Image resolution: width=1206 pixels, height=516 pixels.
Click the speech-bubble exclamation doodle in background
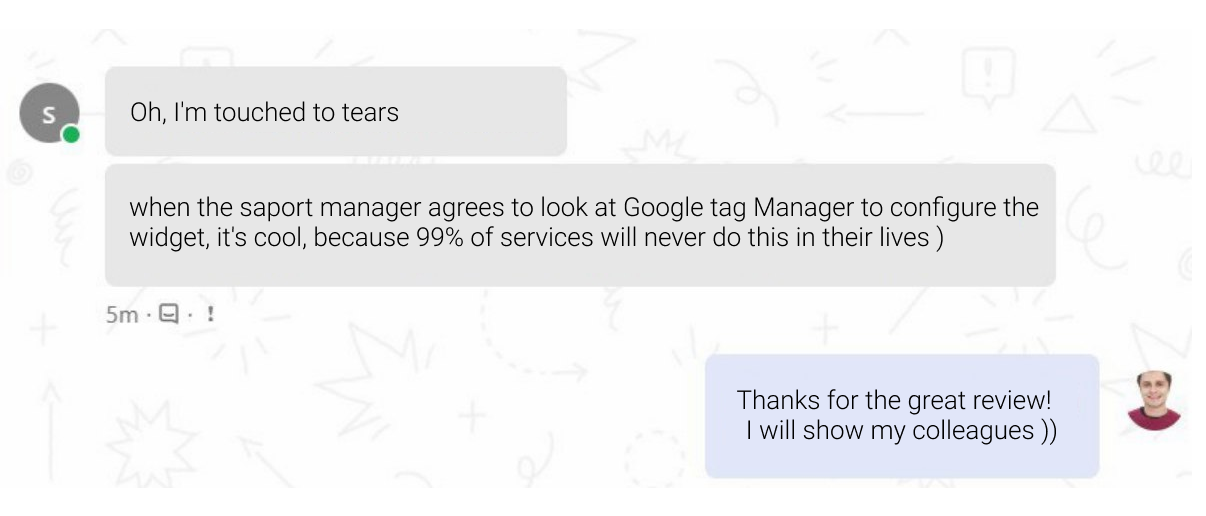pyautogui.click(x=987, y=77)
